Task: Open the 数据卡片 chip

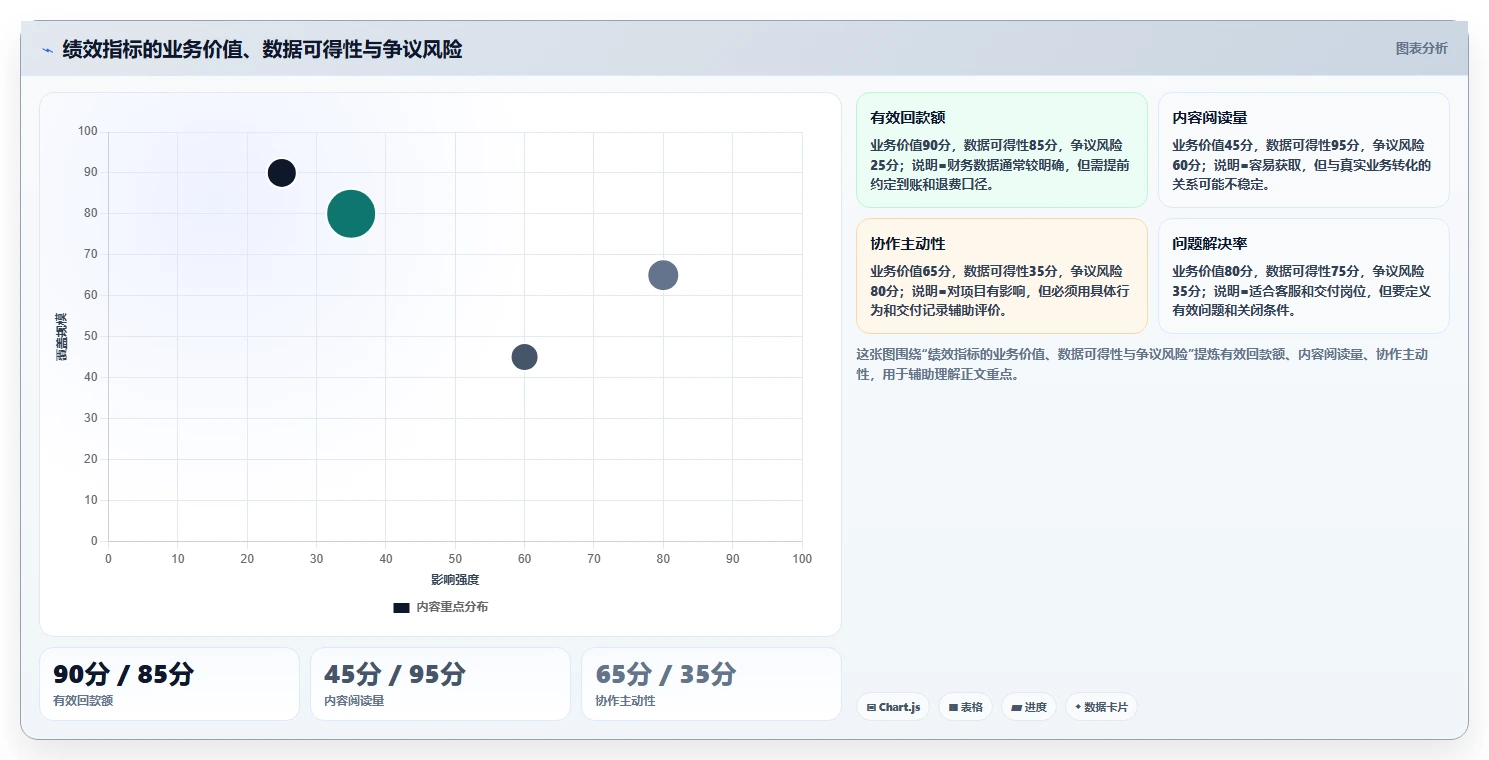Action: pyautogui.click(x=1101, y=707)
